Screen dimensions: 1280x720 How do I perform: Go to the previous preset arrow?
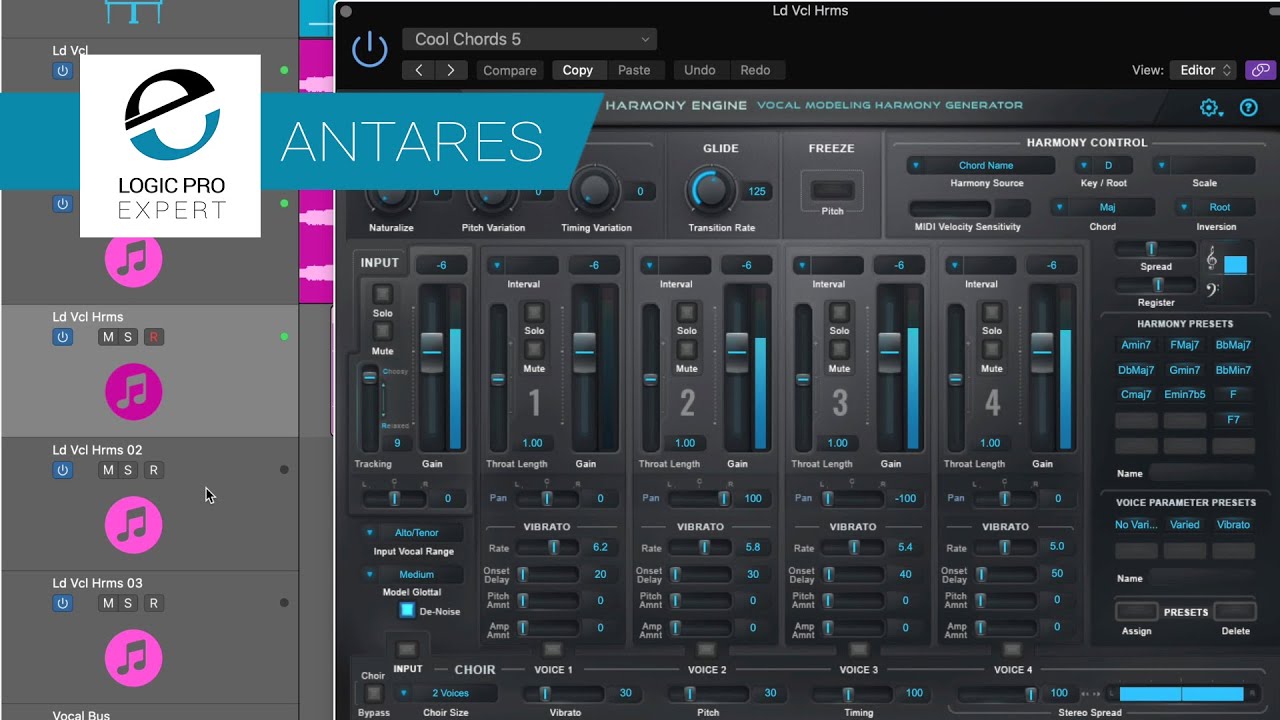(x=419, y=70)
